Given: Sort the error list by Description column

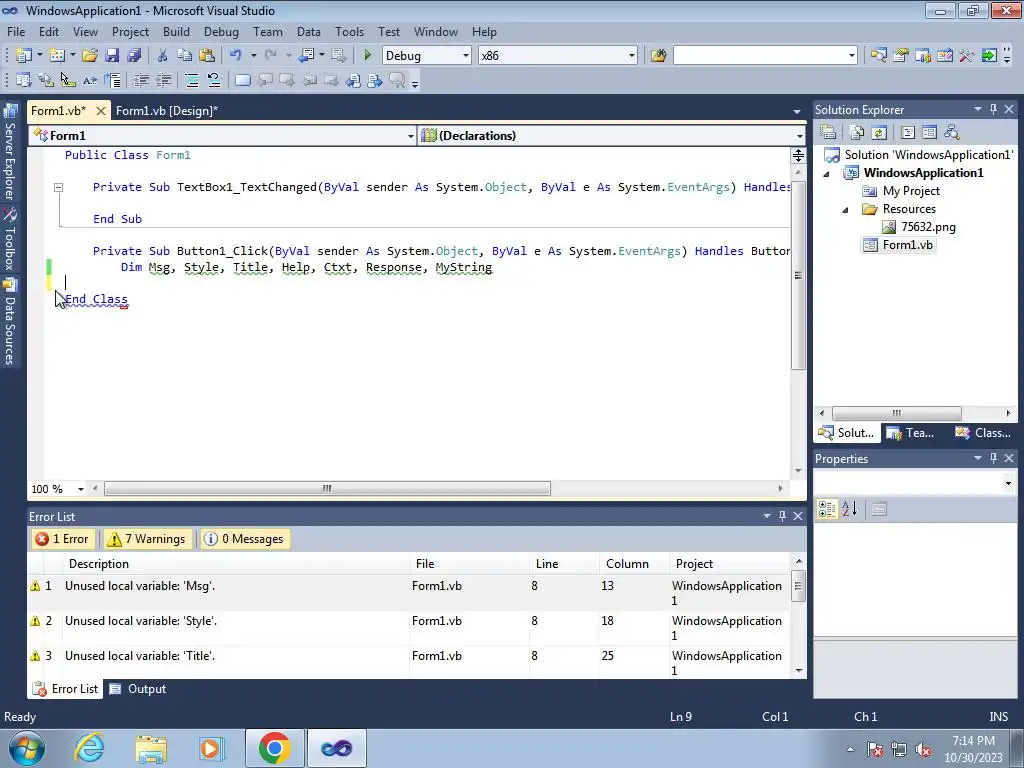Looking at the screenshot, I should [236, 564].
